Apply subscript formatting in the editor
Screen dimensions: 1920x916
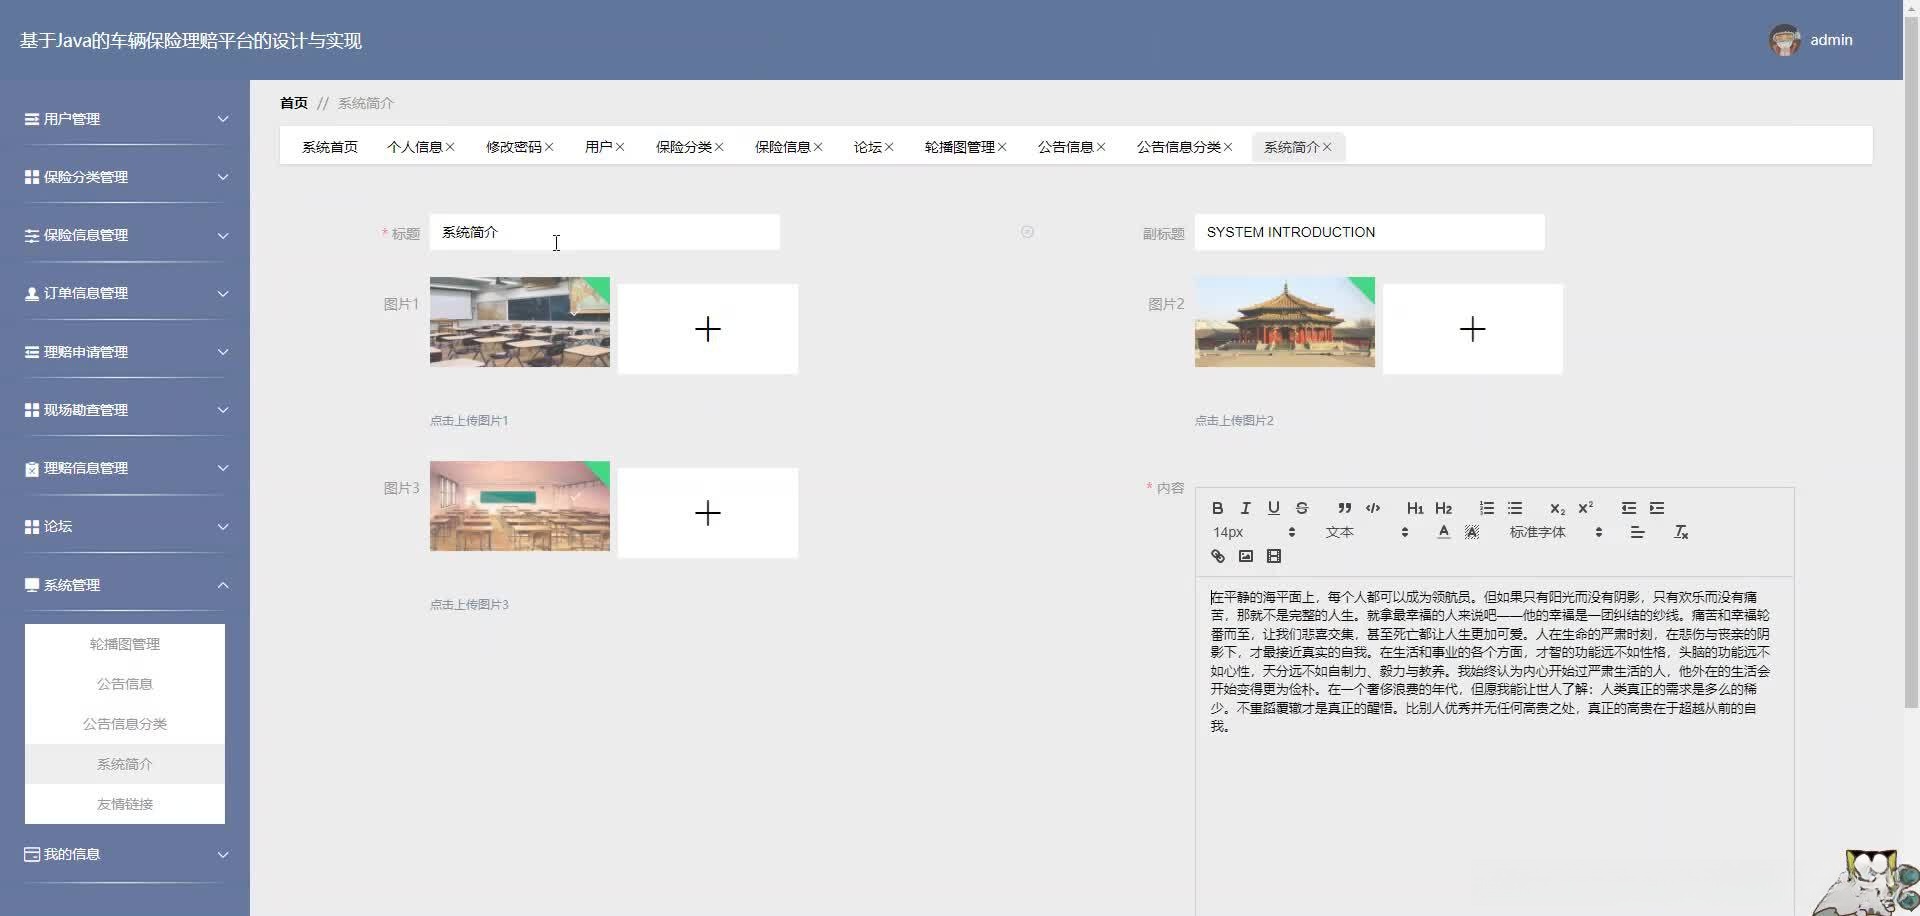[1556, 508]
